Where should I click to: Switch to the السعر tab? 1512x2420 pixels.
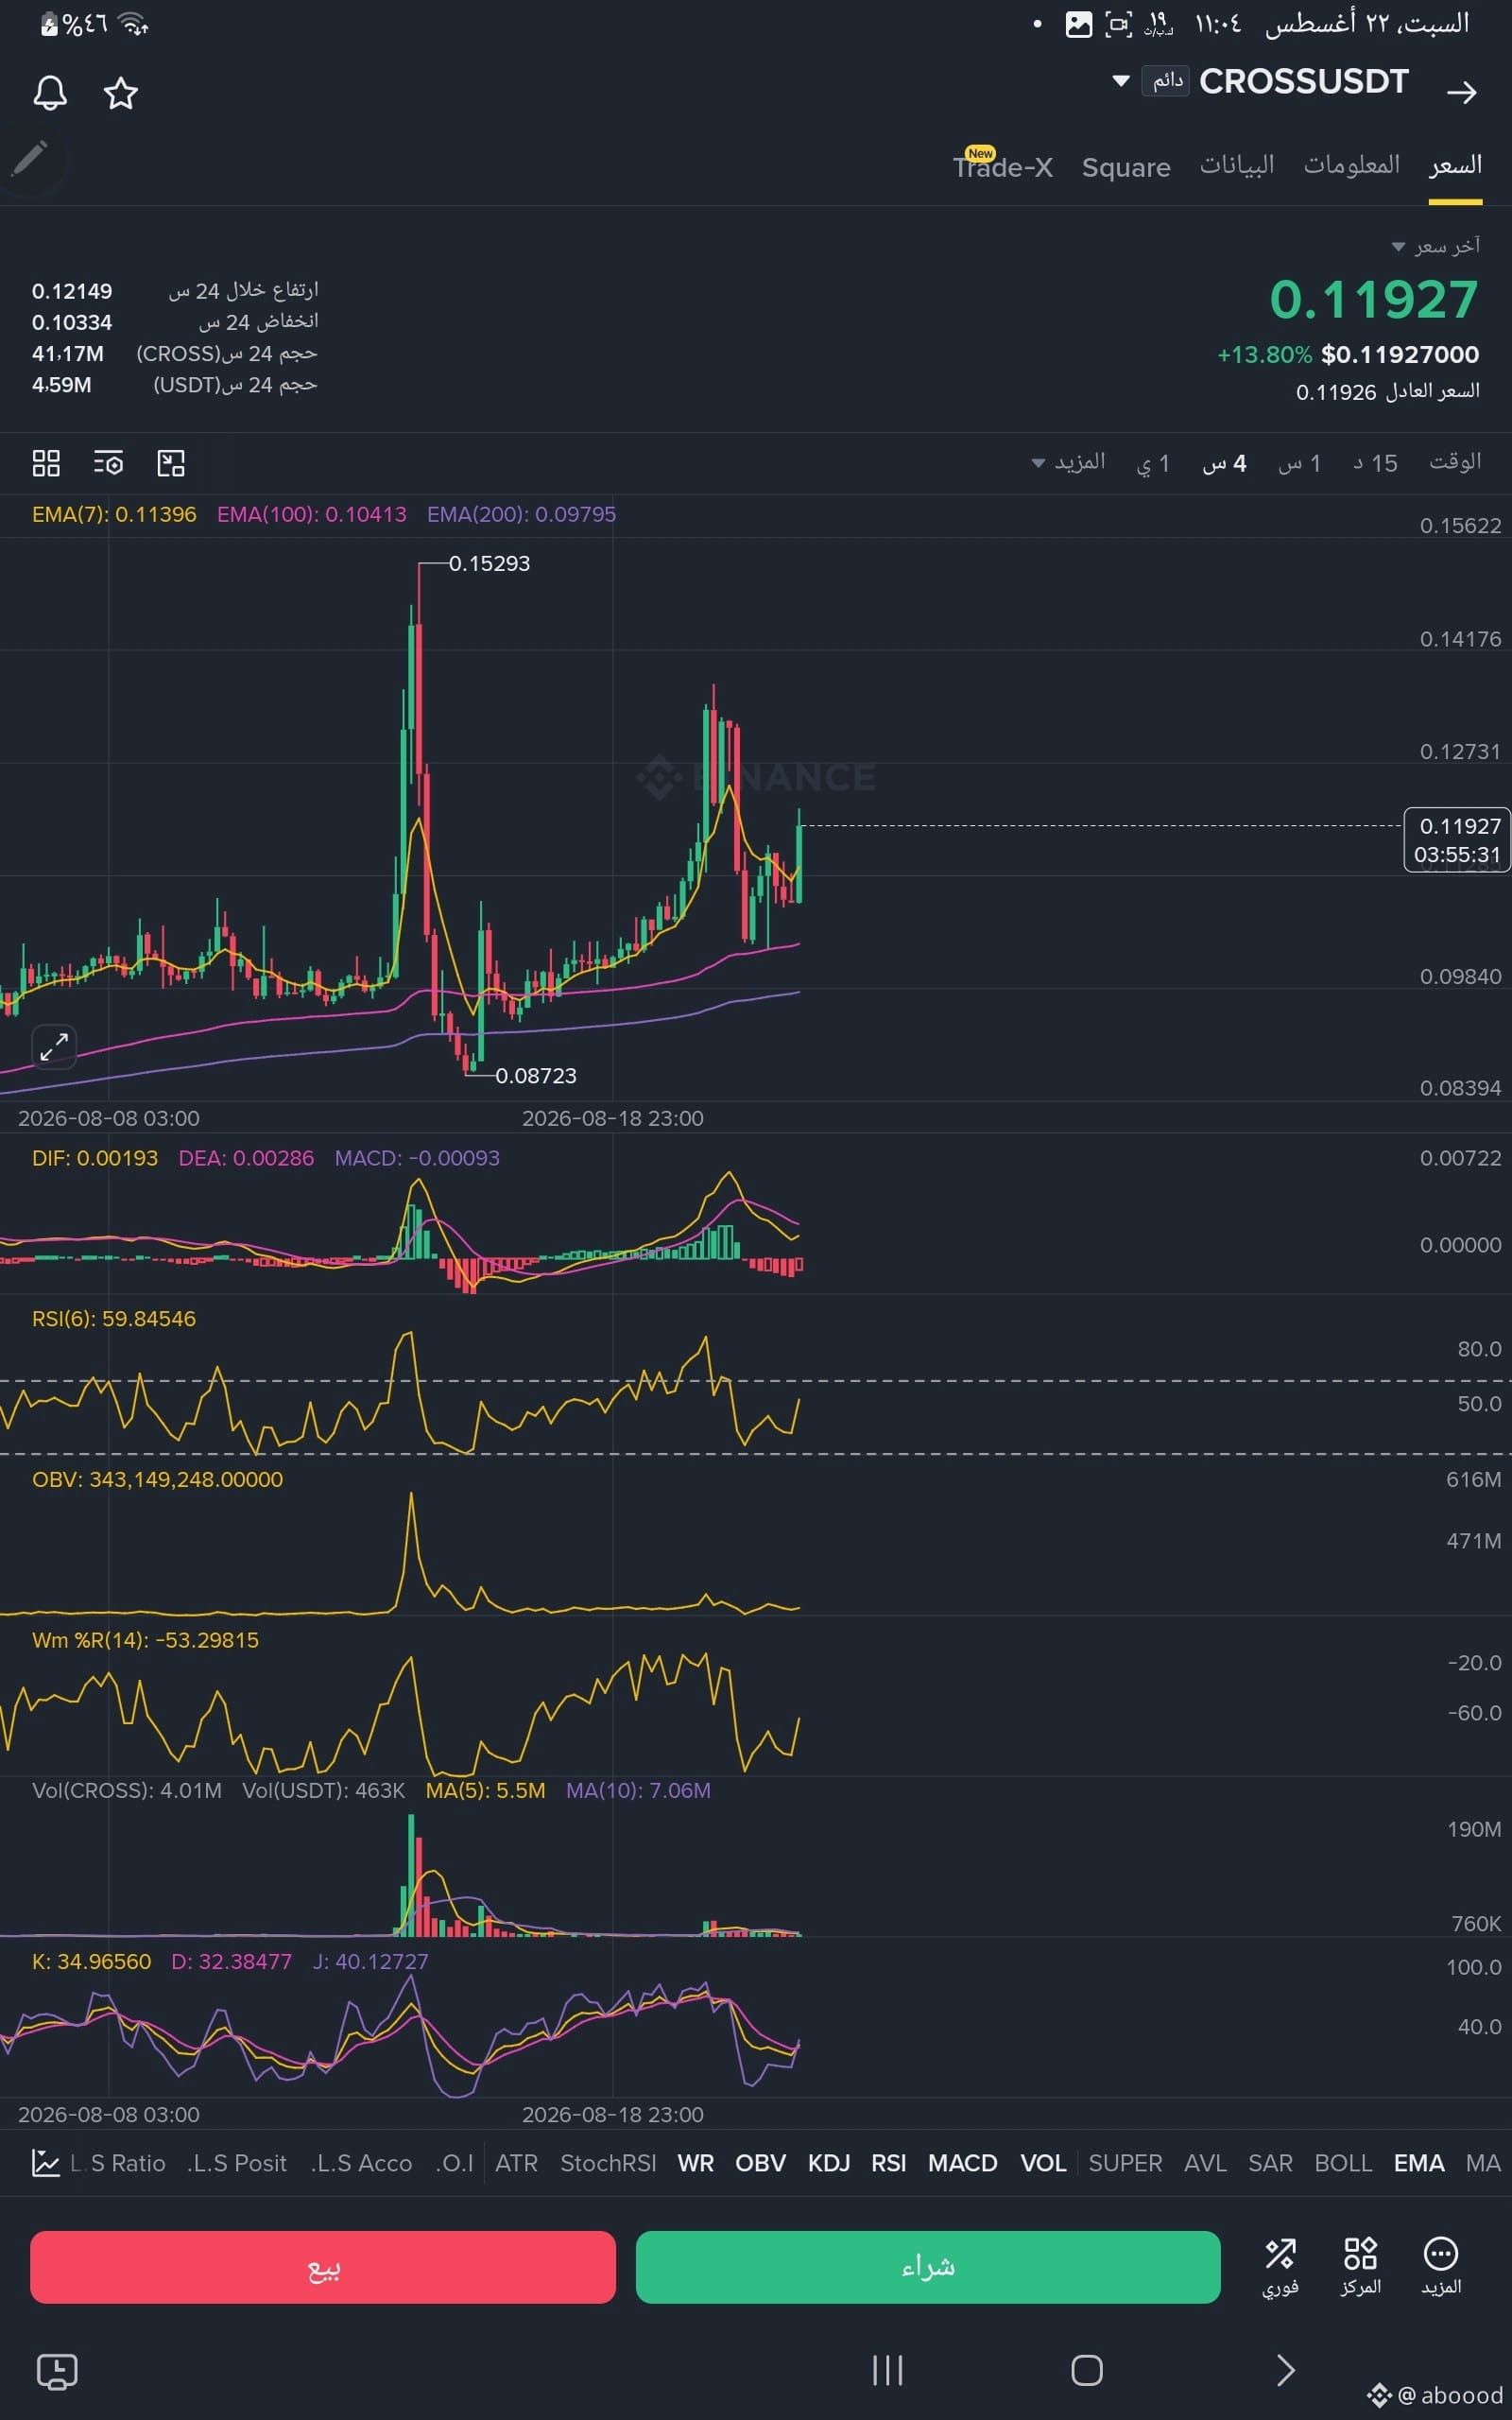point(1455,166)
